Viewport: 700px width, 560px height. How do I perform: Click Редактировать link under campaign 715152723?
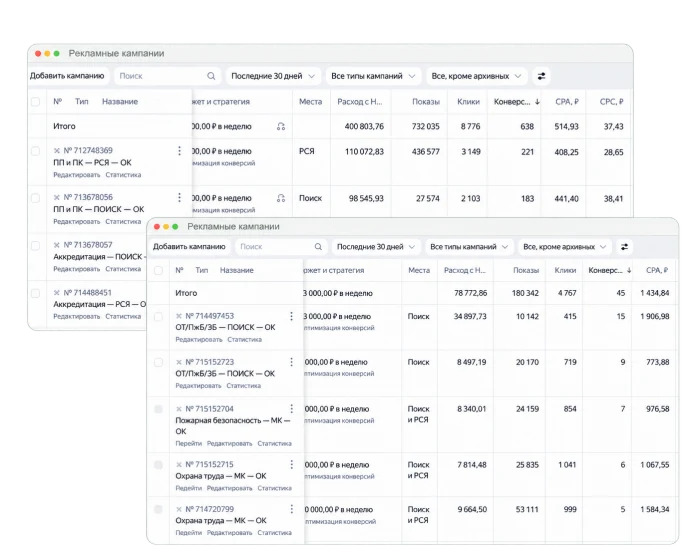(x=198, y=385)
